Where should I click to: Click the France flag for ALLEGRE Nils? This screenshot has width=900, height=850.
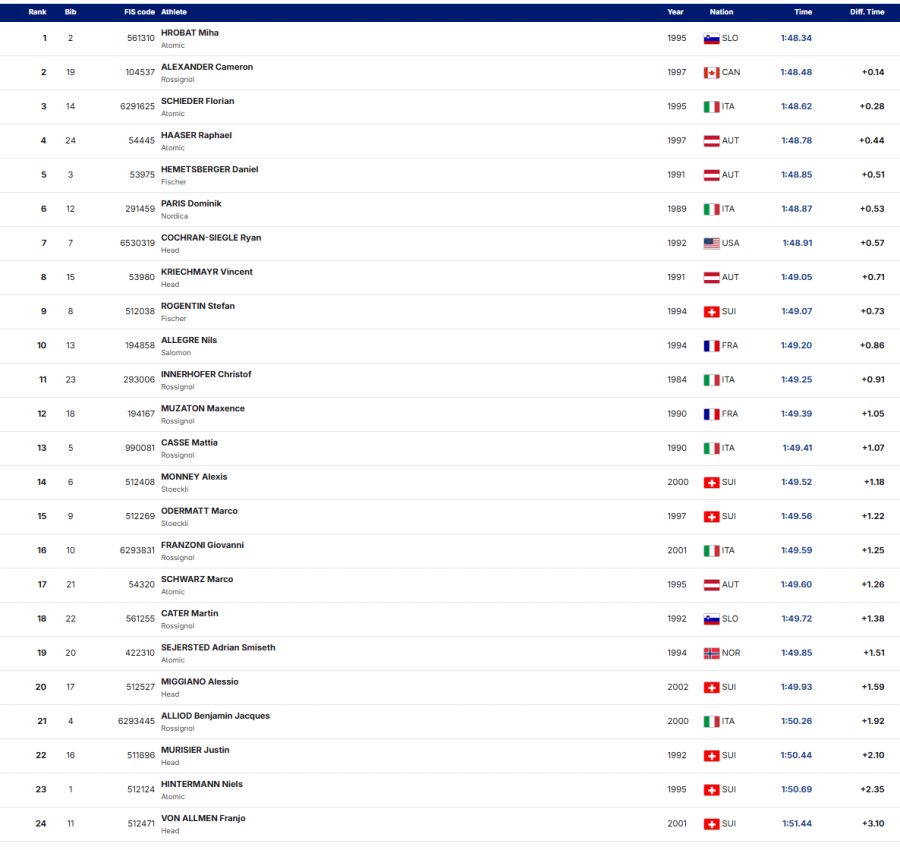click(711, 346)
